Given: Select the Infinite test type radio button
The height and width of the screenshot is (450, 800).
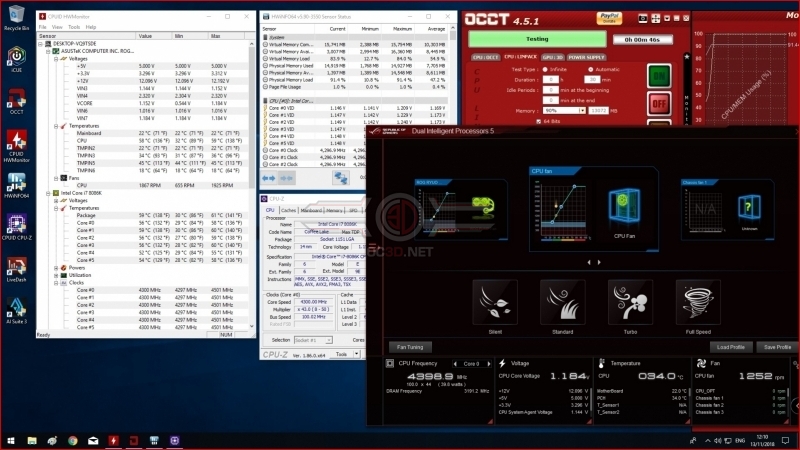Looking at the screenshot, I should (545, 69).
